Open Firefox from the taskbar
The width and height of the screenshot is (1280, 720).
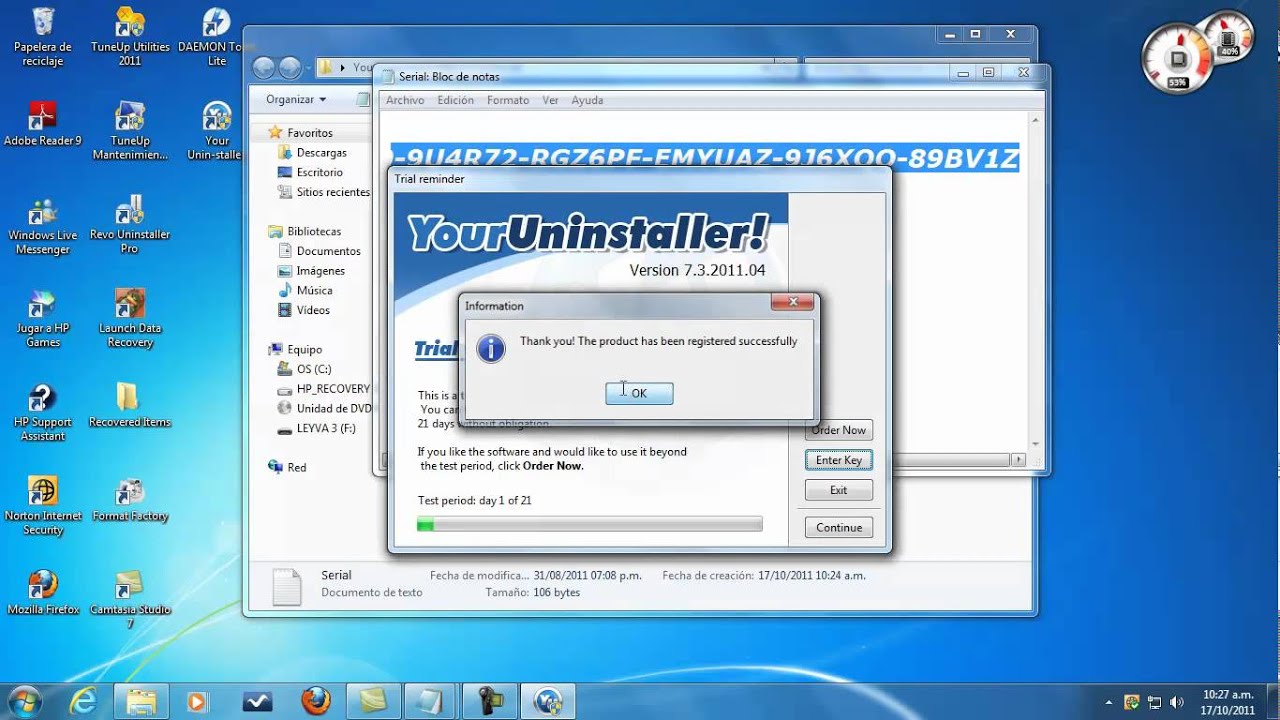(316, 701)
